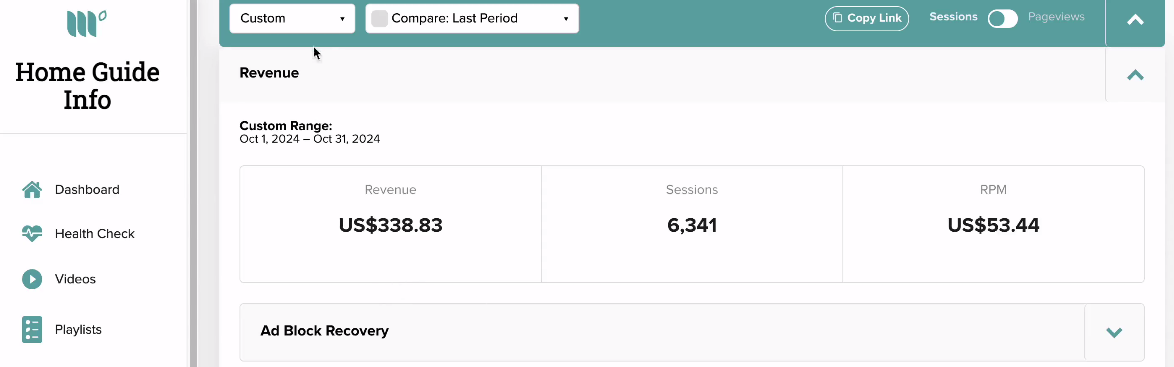Viewport: 1174px width, 367px height.
Task: Click the Revenue US$338.83 card
Action: click(390, 224)
